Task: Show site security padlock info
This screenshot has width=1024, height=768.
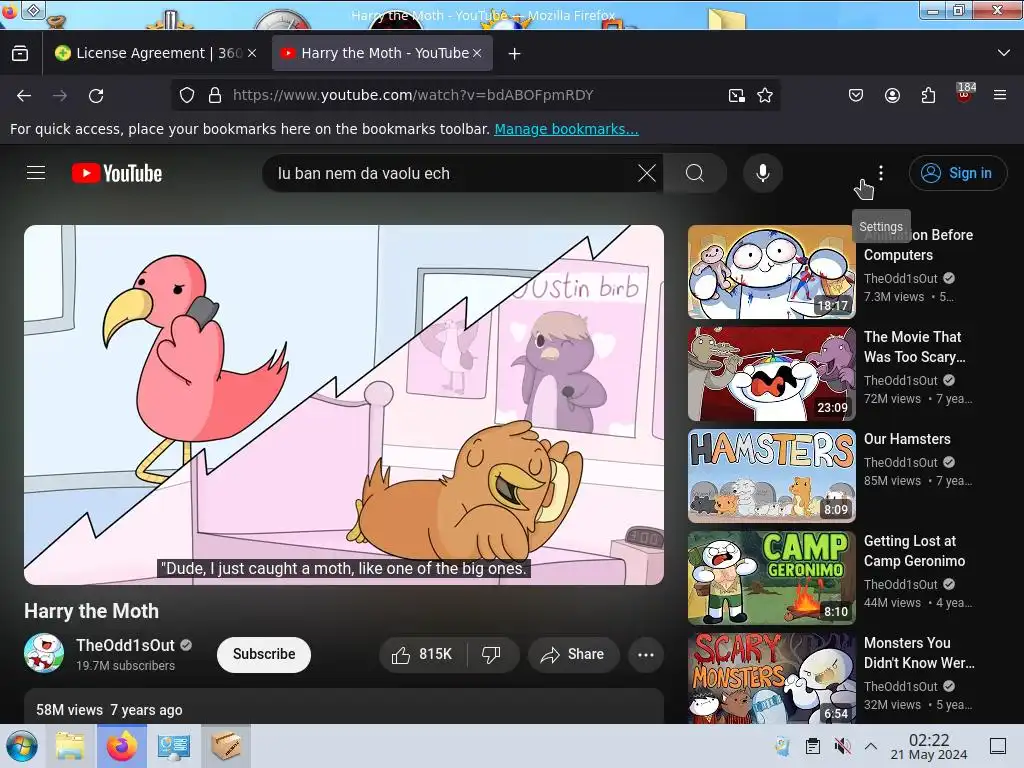Action: [x=215, y=95]
